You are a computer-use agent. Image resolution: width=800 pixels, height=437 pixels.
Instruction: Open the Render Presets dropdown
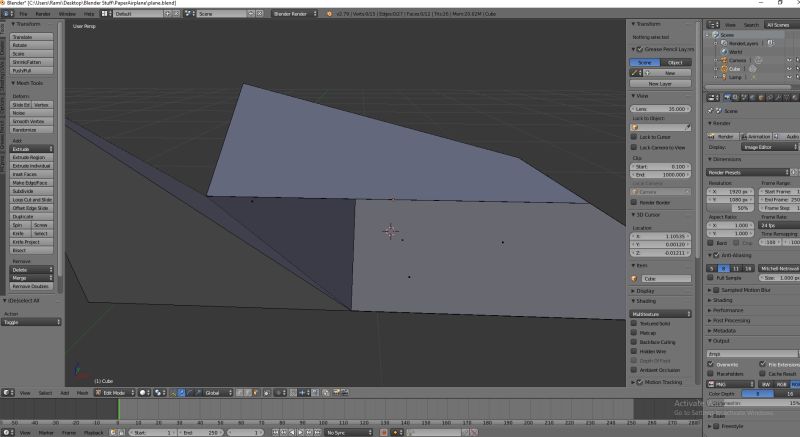[x=748, y=172]
